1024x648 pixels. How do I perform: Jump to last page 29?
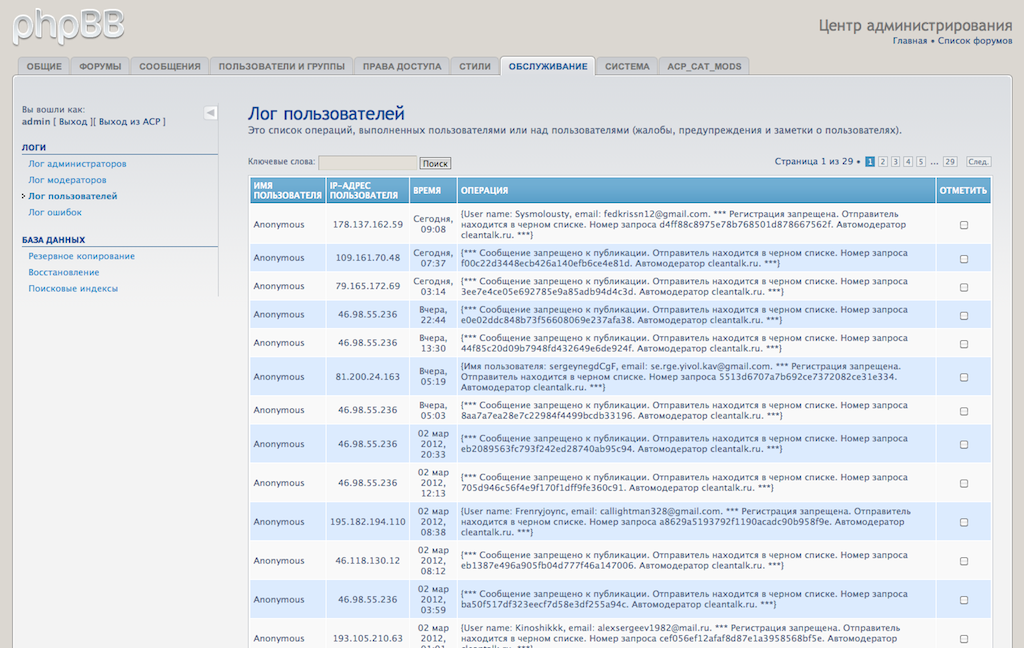949,161
